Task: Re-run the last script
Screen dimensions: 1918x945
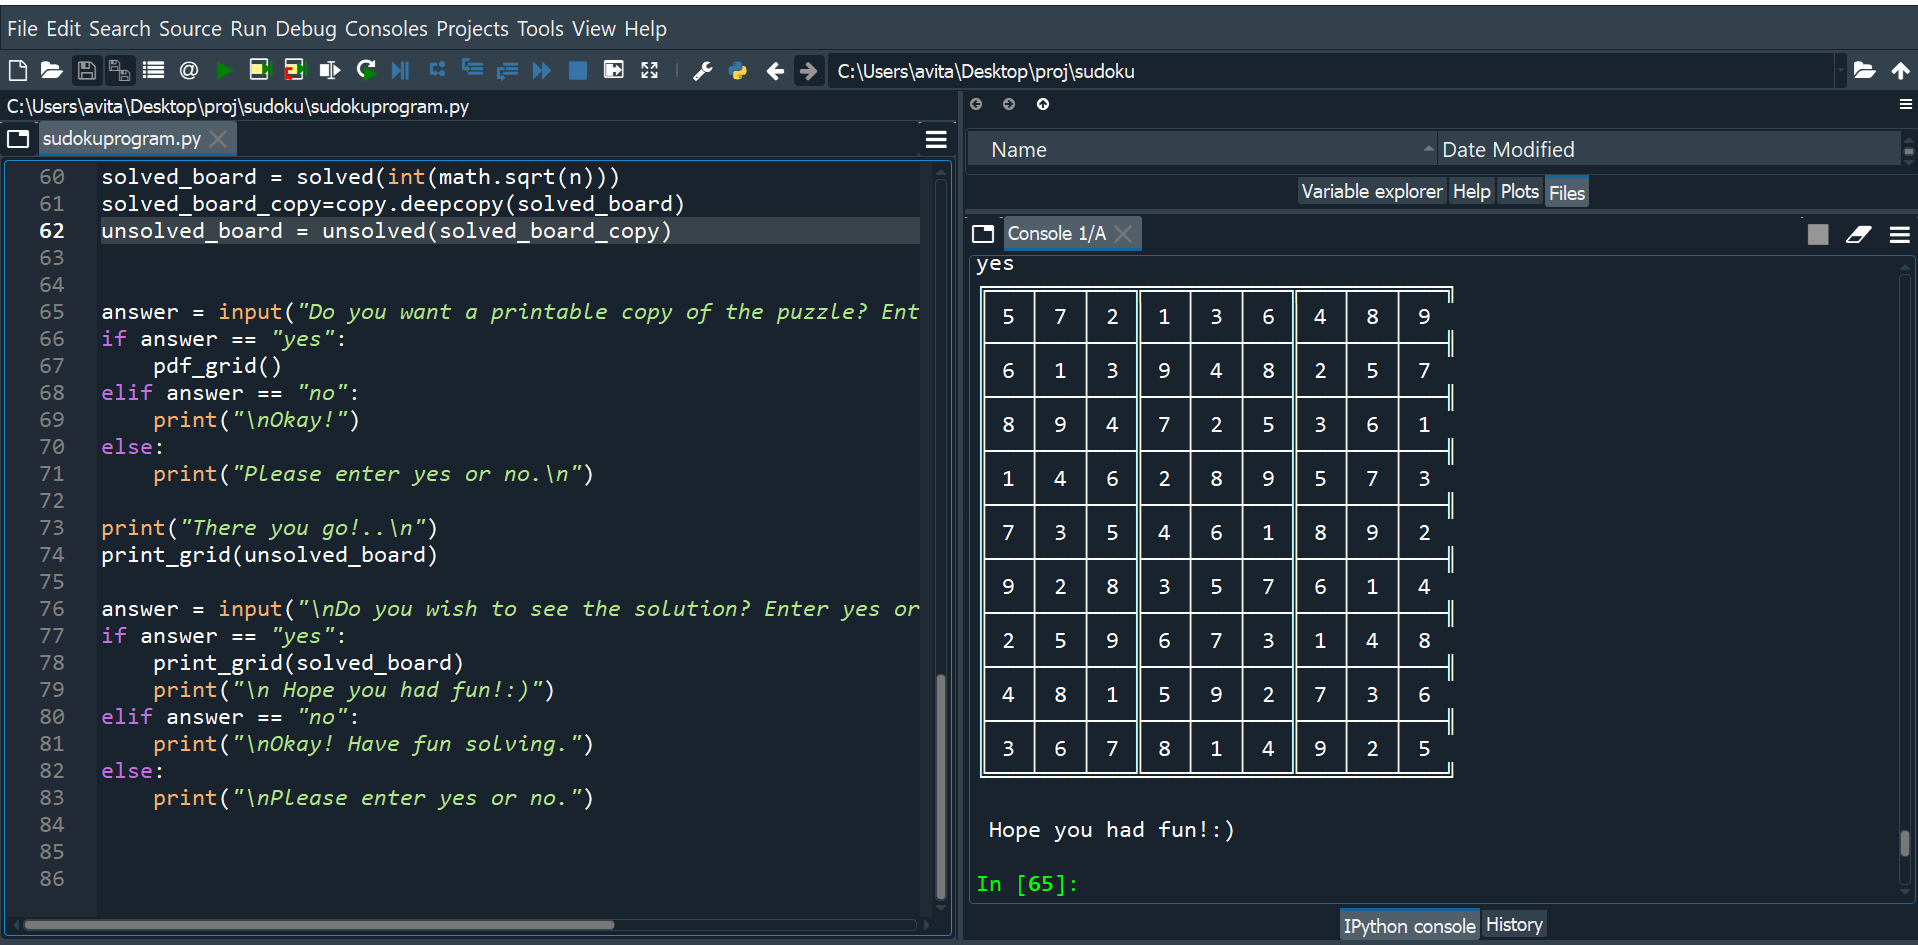Action: tap(366, 70)
